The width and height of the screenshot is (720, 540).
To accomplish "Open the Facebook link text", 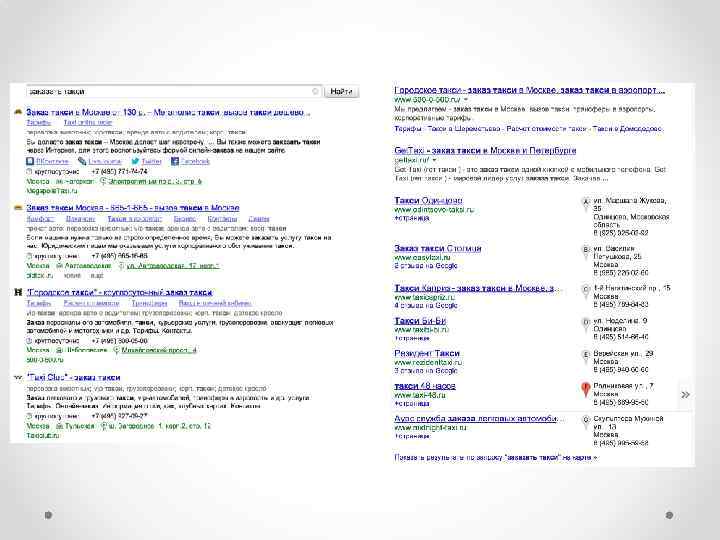I will click(195, 162).
